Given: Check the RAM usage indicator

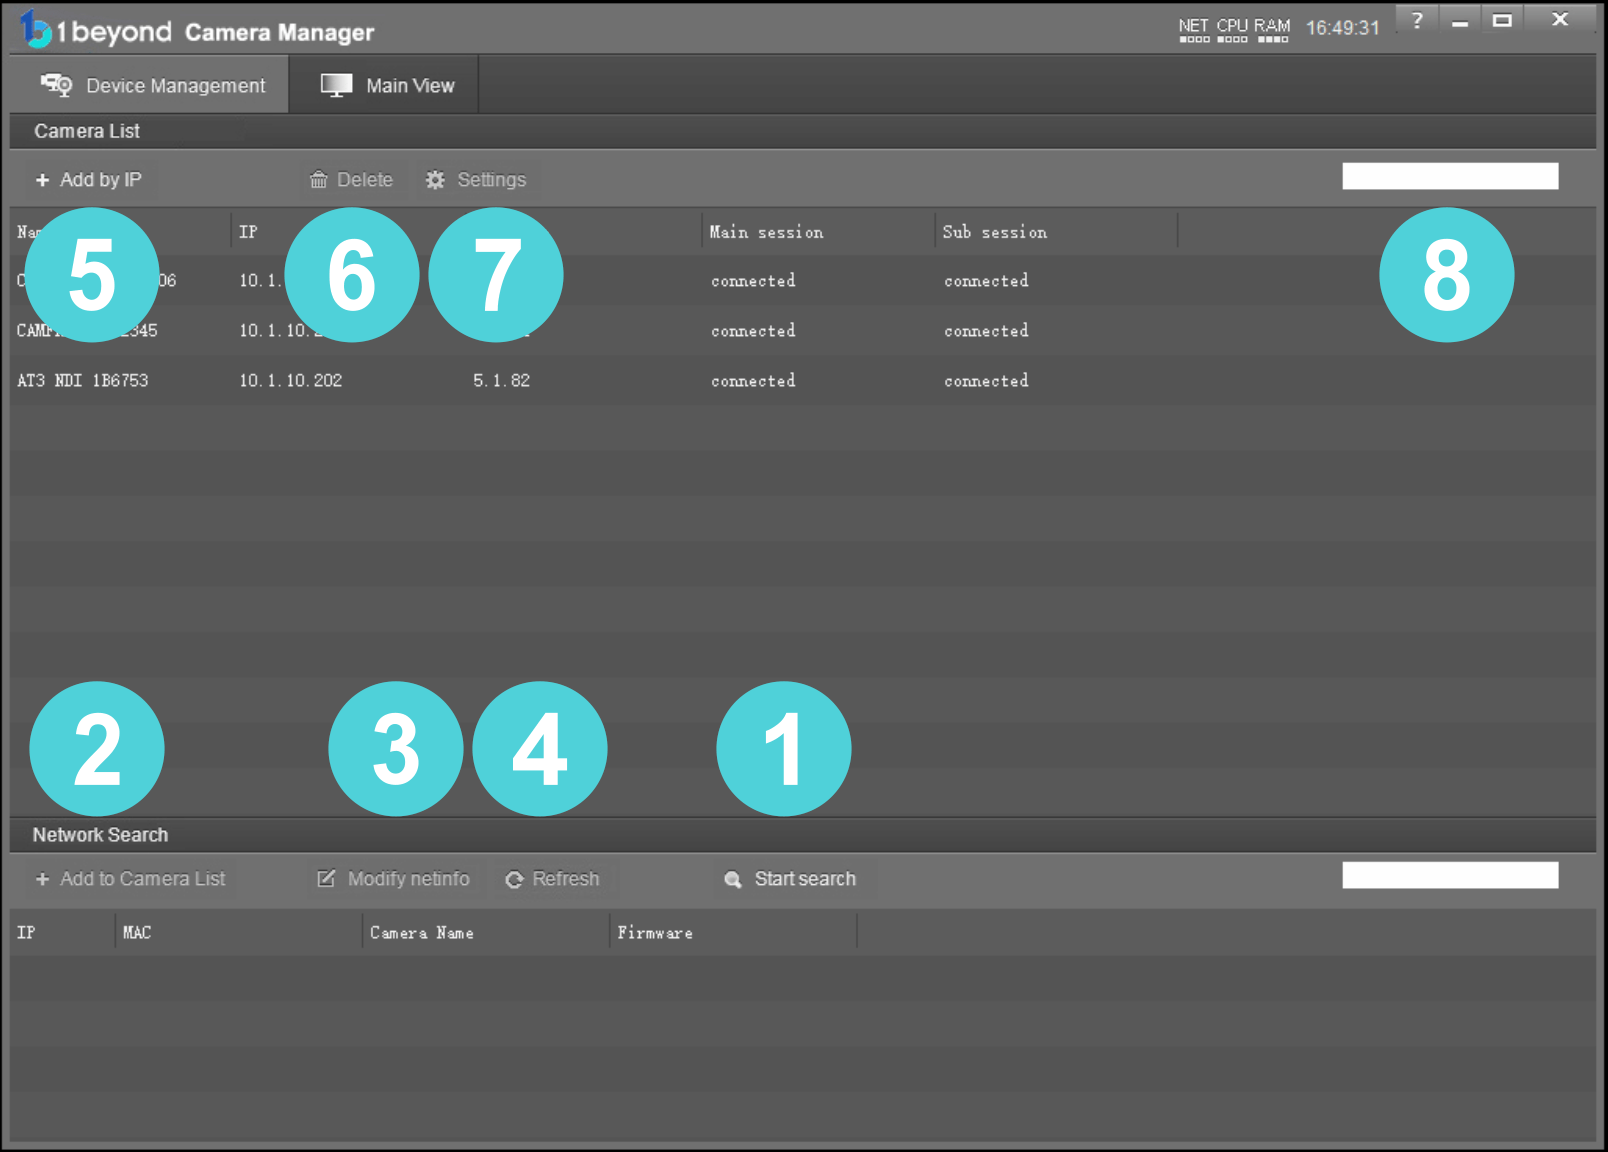Looking at the screenshot, I should tap(1272, 30).
